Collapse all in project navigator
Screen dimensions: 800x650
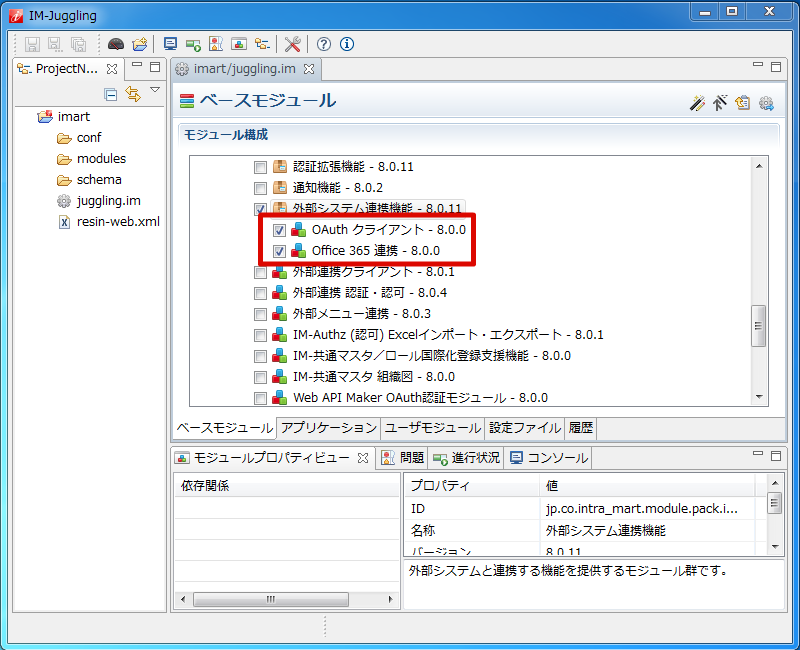pyautogui.click(x=110, y=94)
